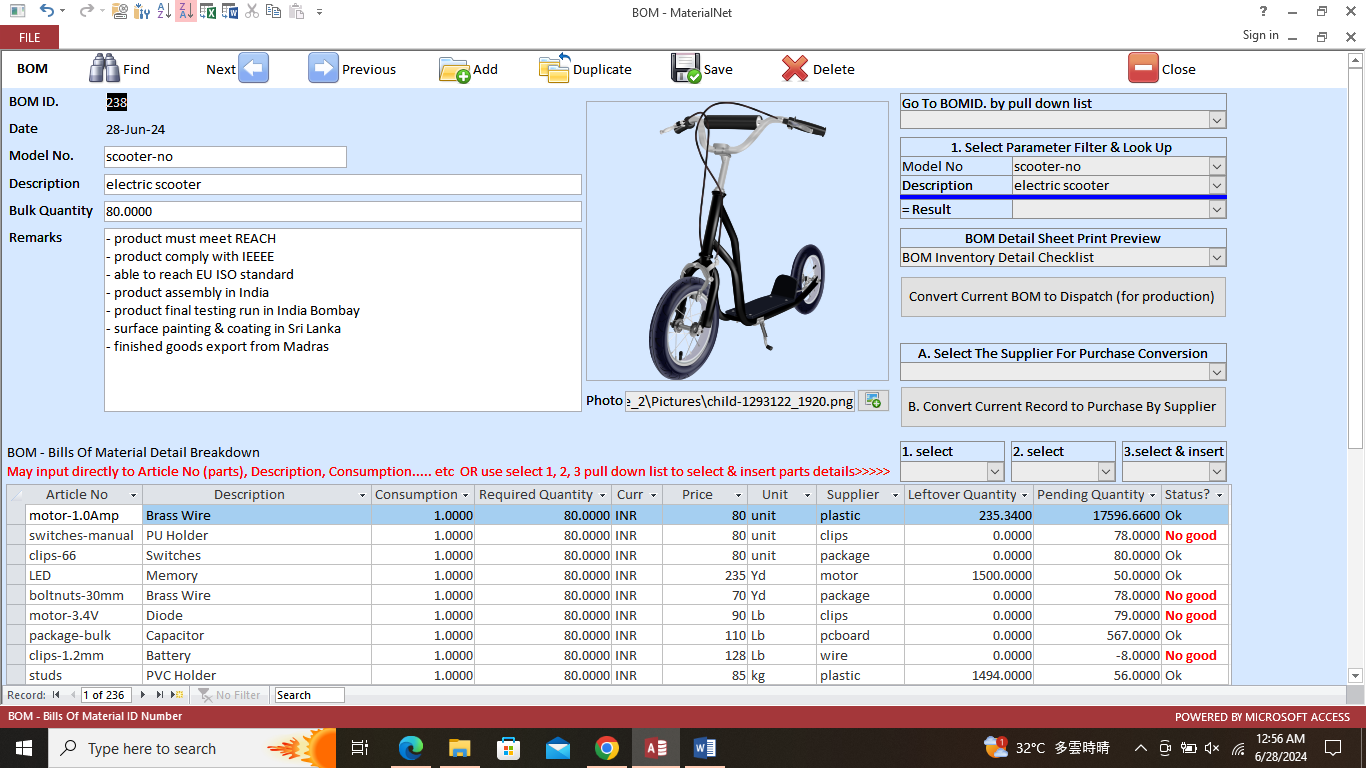Go to Next record arrow icon
The image size is (1366, 768).
tap(253, 68)
